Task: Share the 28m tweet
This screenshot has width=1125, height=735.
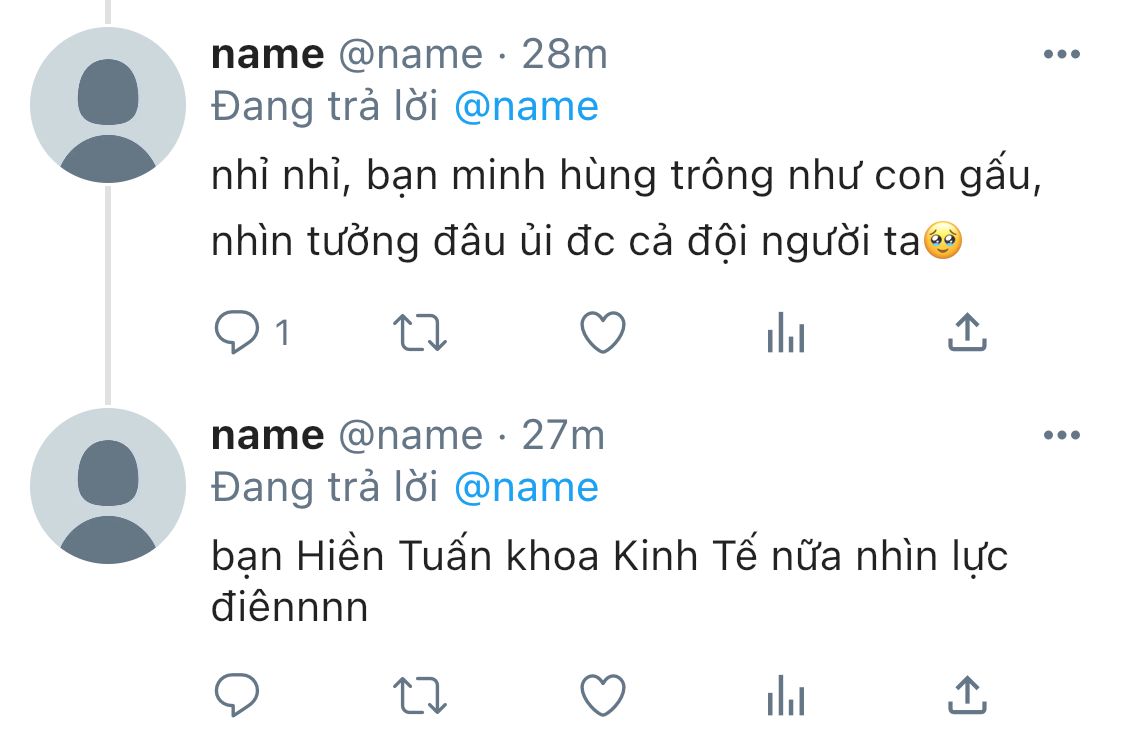Action: [967, 332]
